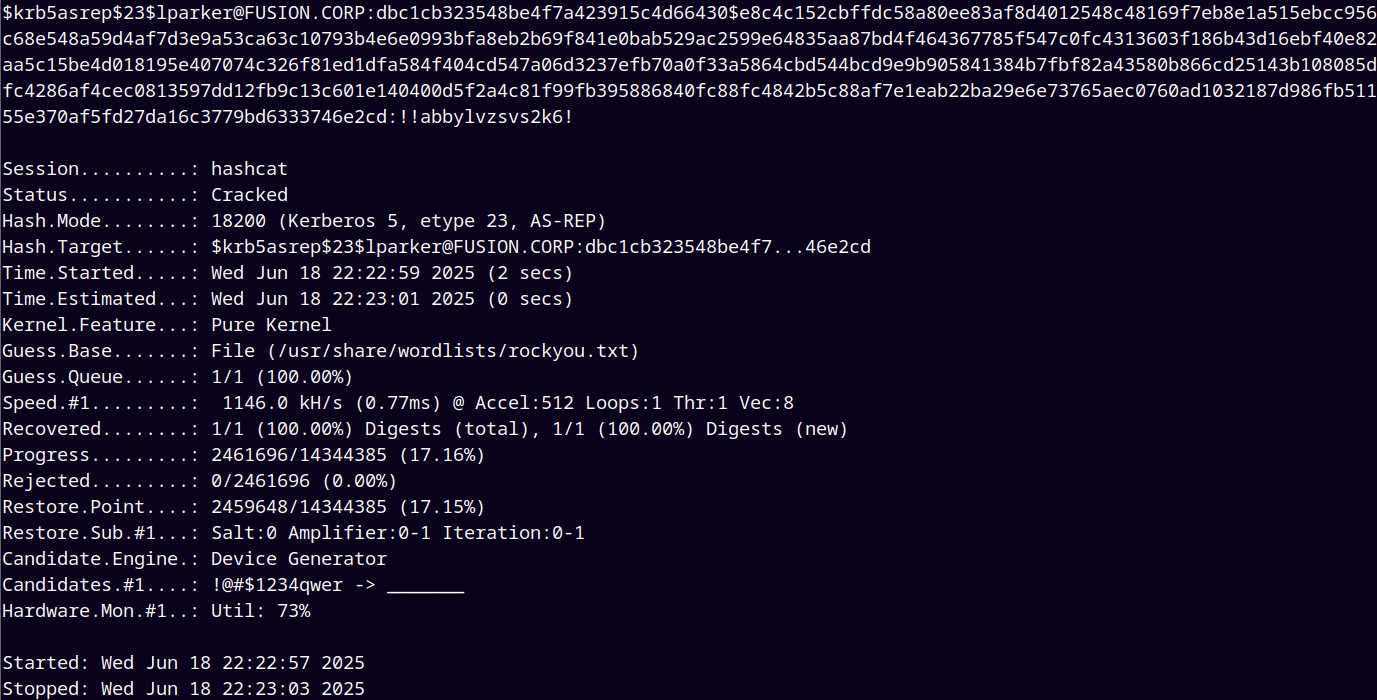Click the Kernel.Feature Pure Kernel text
The height and width of the screenshot is (700, 1377).
pos(271,325)
